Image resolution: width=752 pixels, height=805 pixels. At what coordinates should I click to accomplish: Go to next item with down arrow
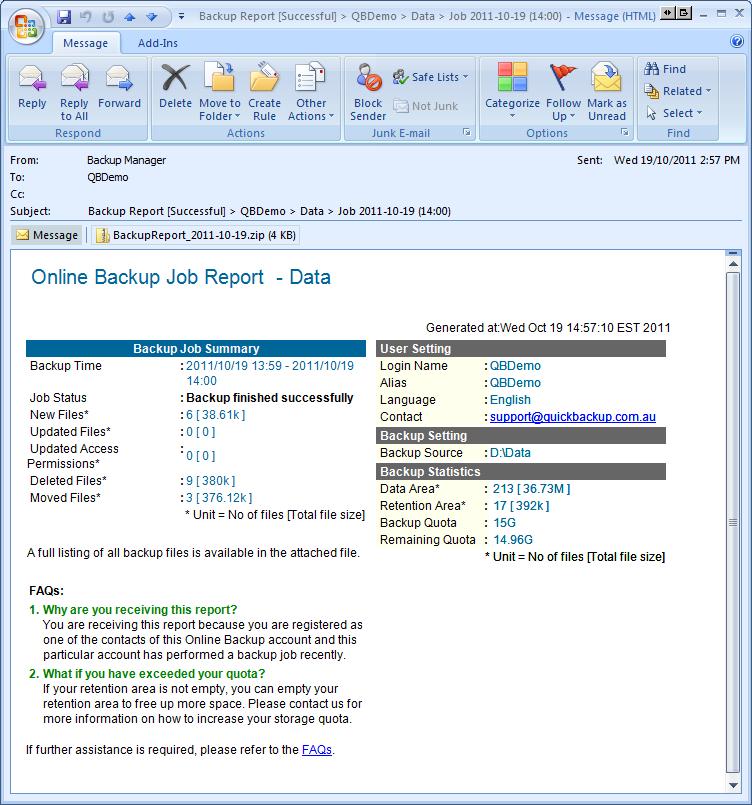151,16
